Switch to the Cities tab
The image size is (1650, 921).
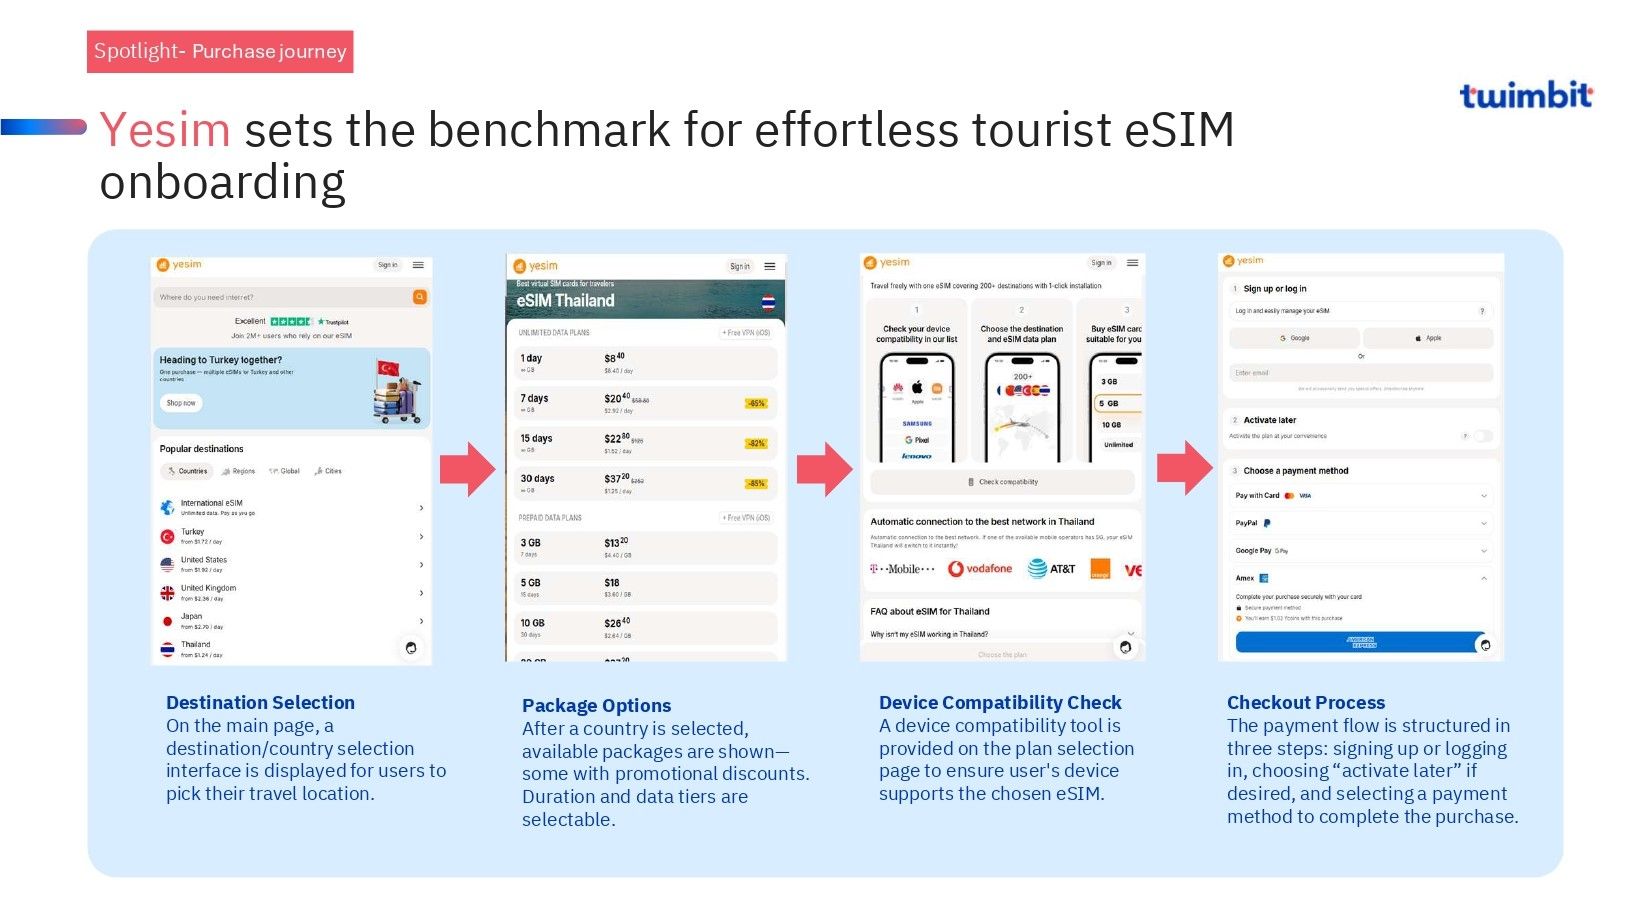328,471
